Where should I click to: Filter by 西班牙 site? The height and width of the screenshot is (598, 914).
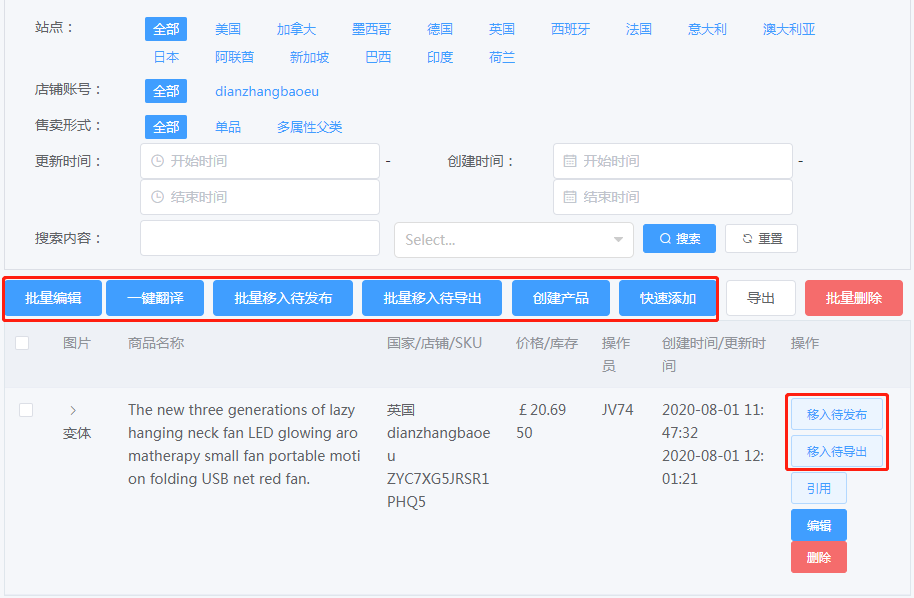[571, 29]
